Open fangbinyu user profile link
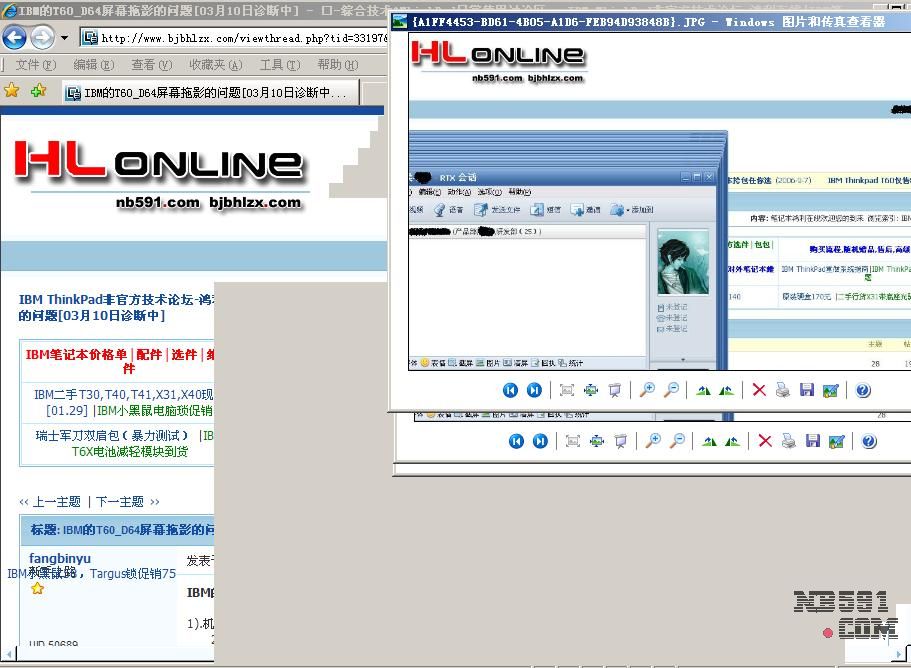The width and height of the screenshot is (911, 668). (60, 558)
